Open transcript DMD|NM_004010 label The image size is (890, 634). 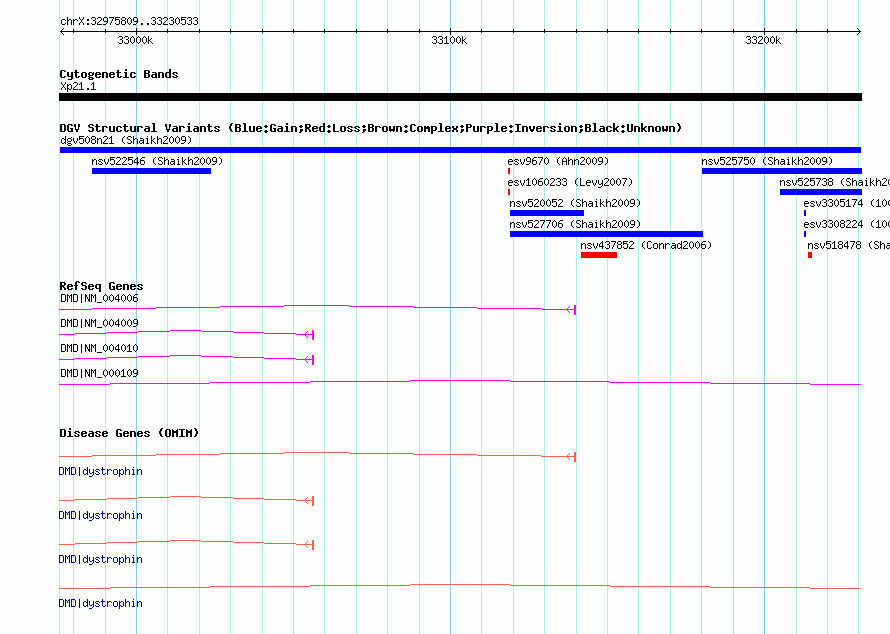99,348
